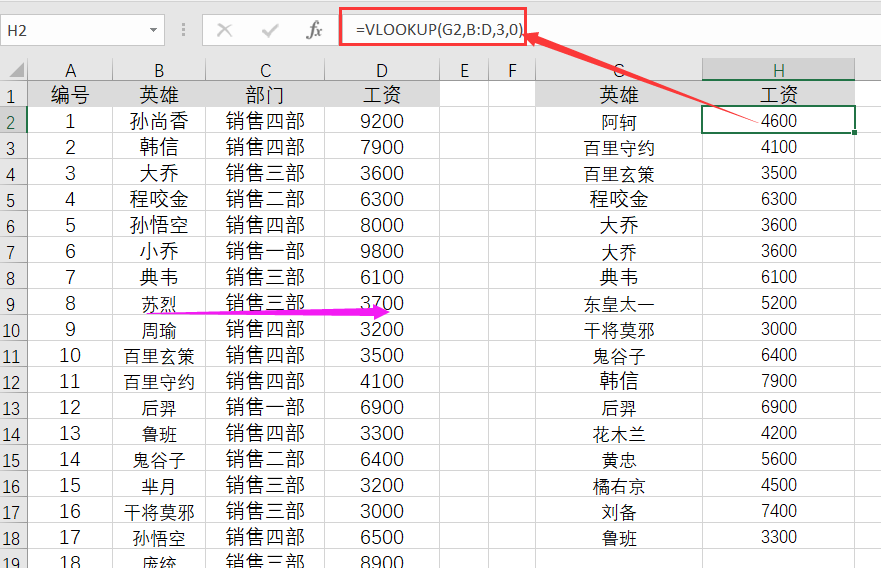
Task: Expand the Name Box dropdown arrow
Action: (x=153, y=30)
